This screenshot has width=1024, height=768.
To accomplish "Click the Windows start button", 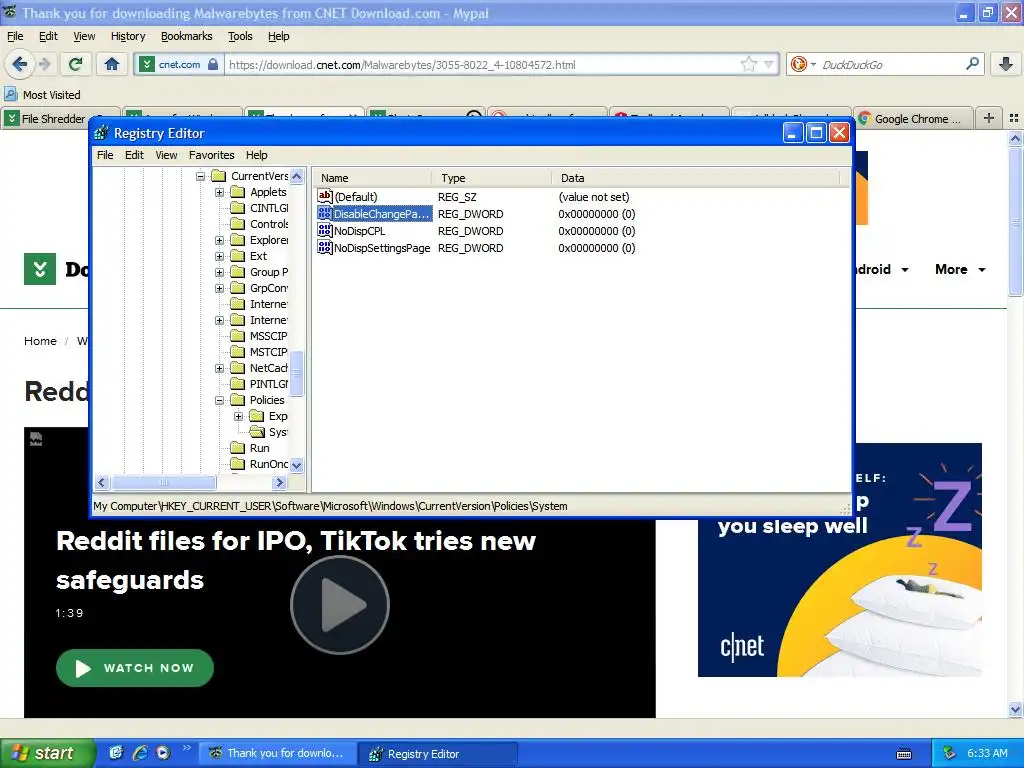I will tap(47, 753).
